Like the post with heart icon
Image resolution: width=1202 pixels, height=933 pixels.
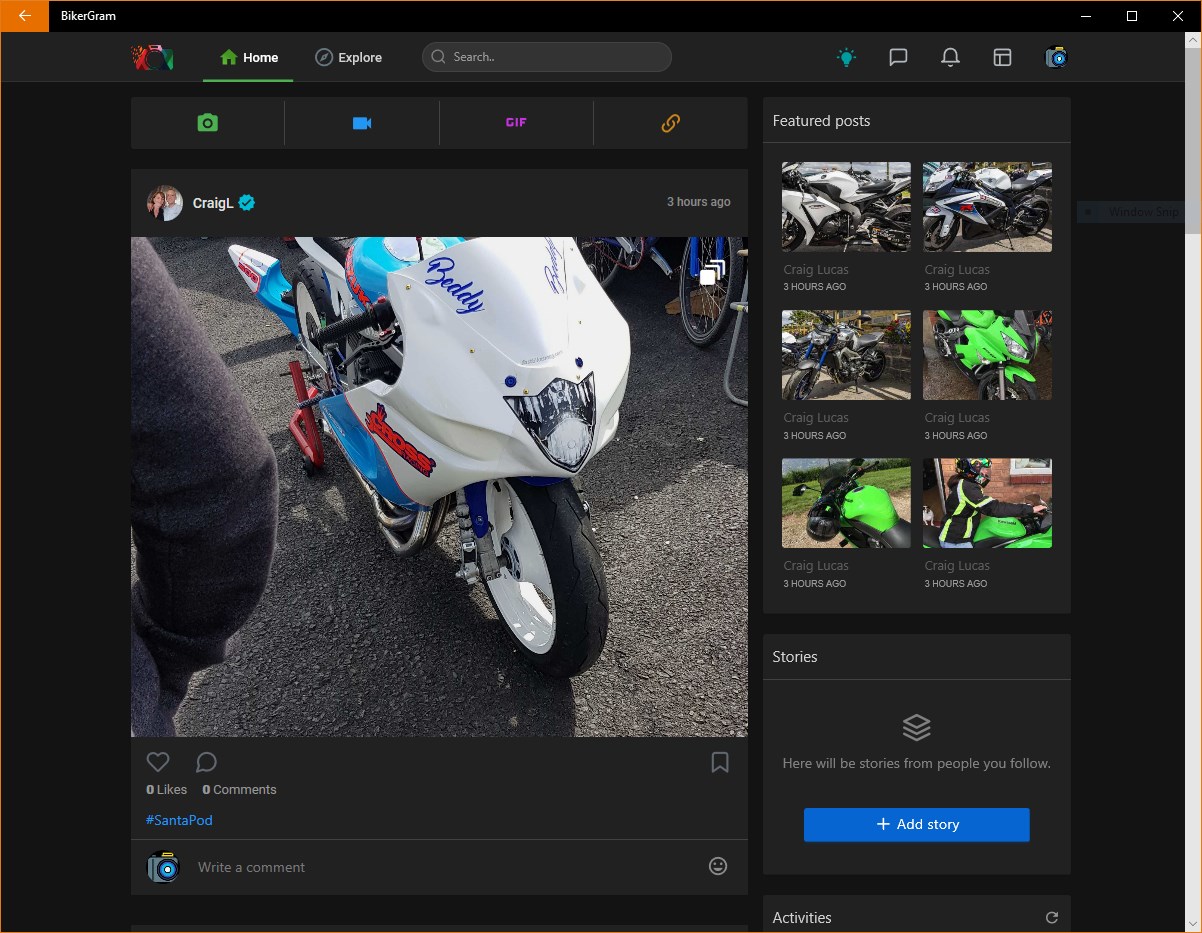[x=158, y=763]
